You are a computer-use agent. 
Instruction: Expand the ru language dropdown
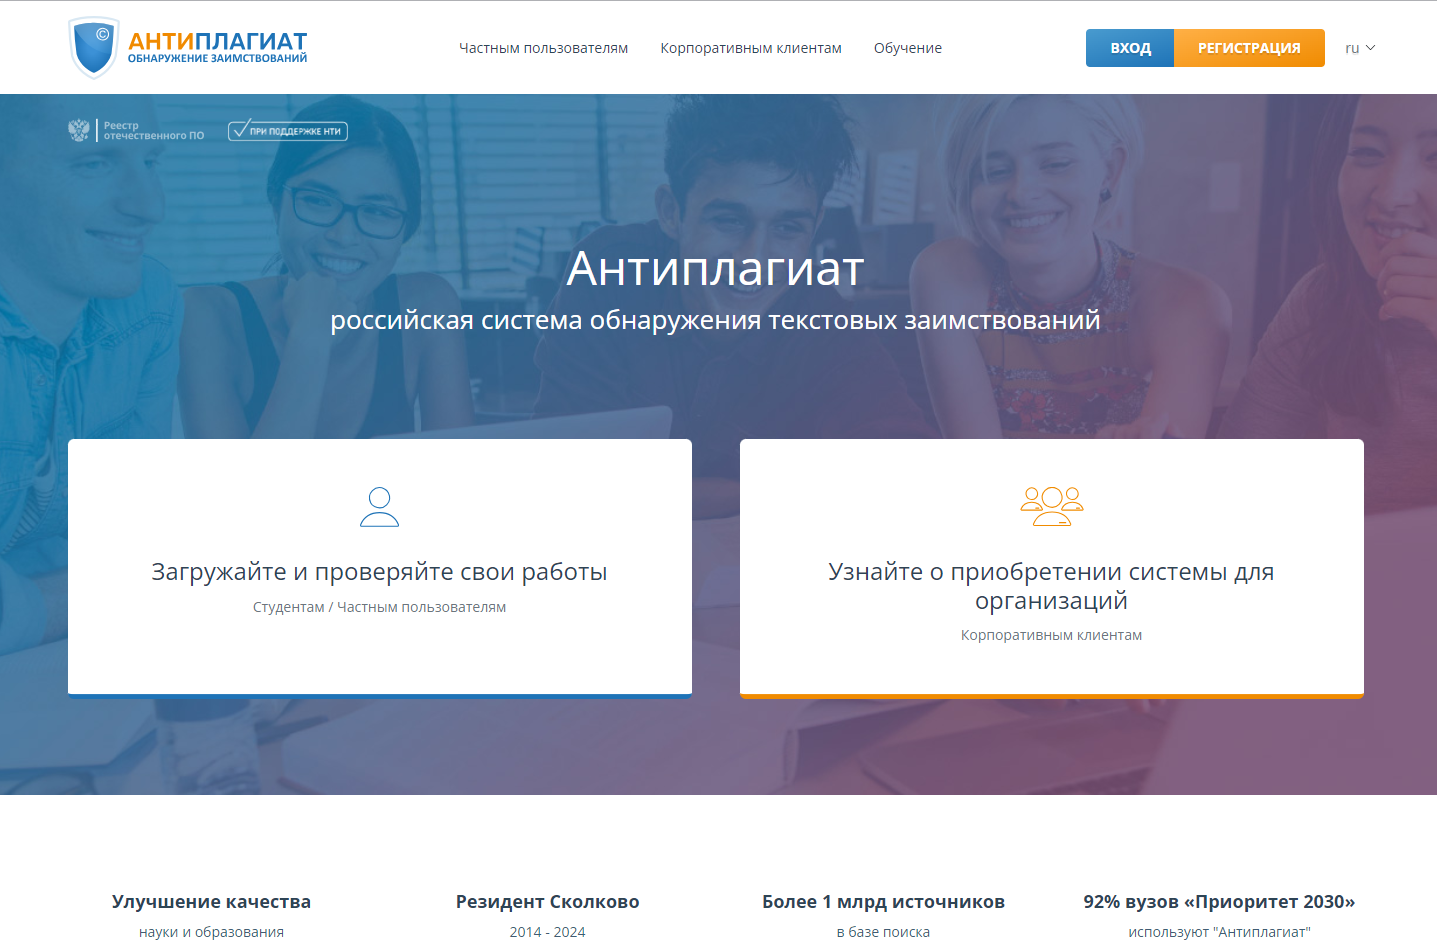pos(1360,48)
